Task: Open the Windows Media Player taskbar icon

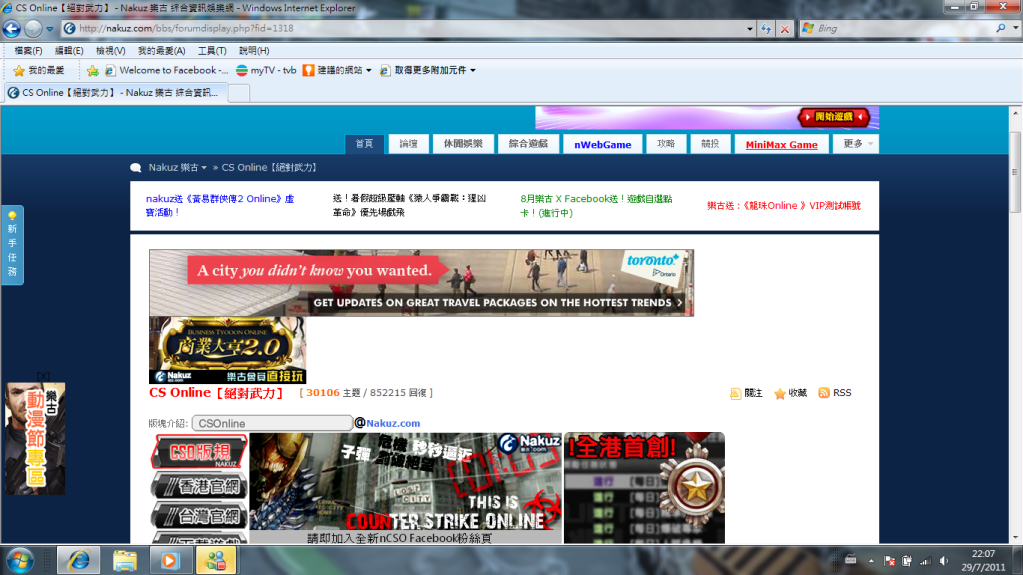Action: click(170, 561)
